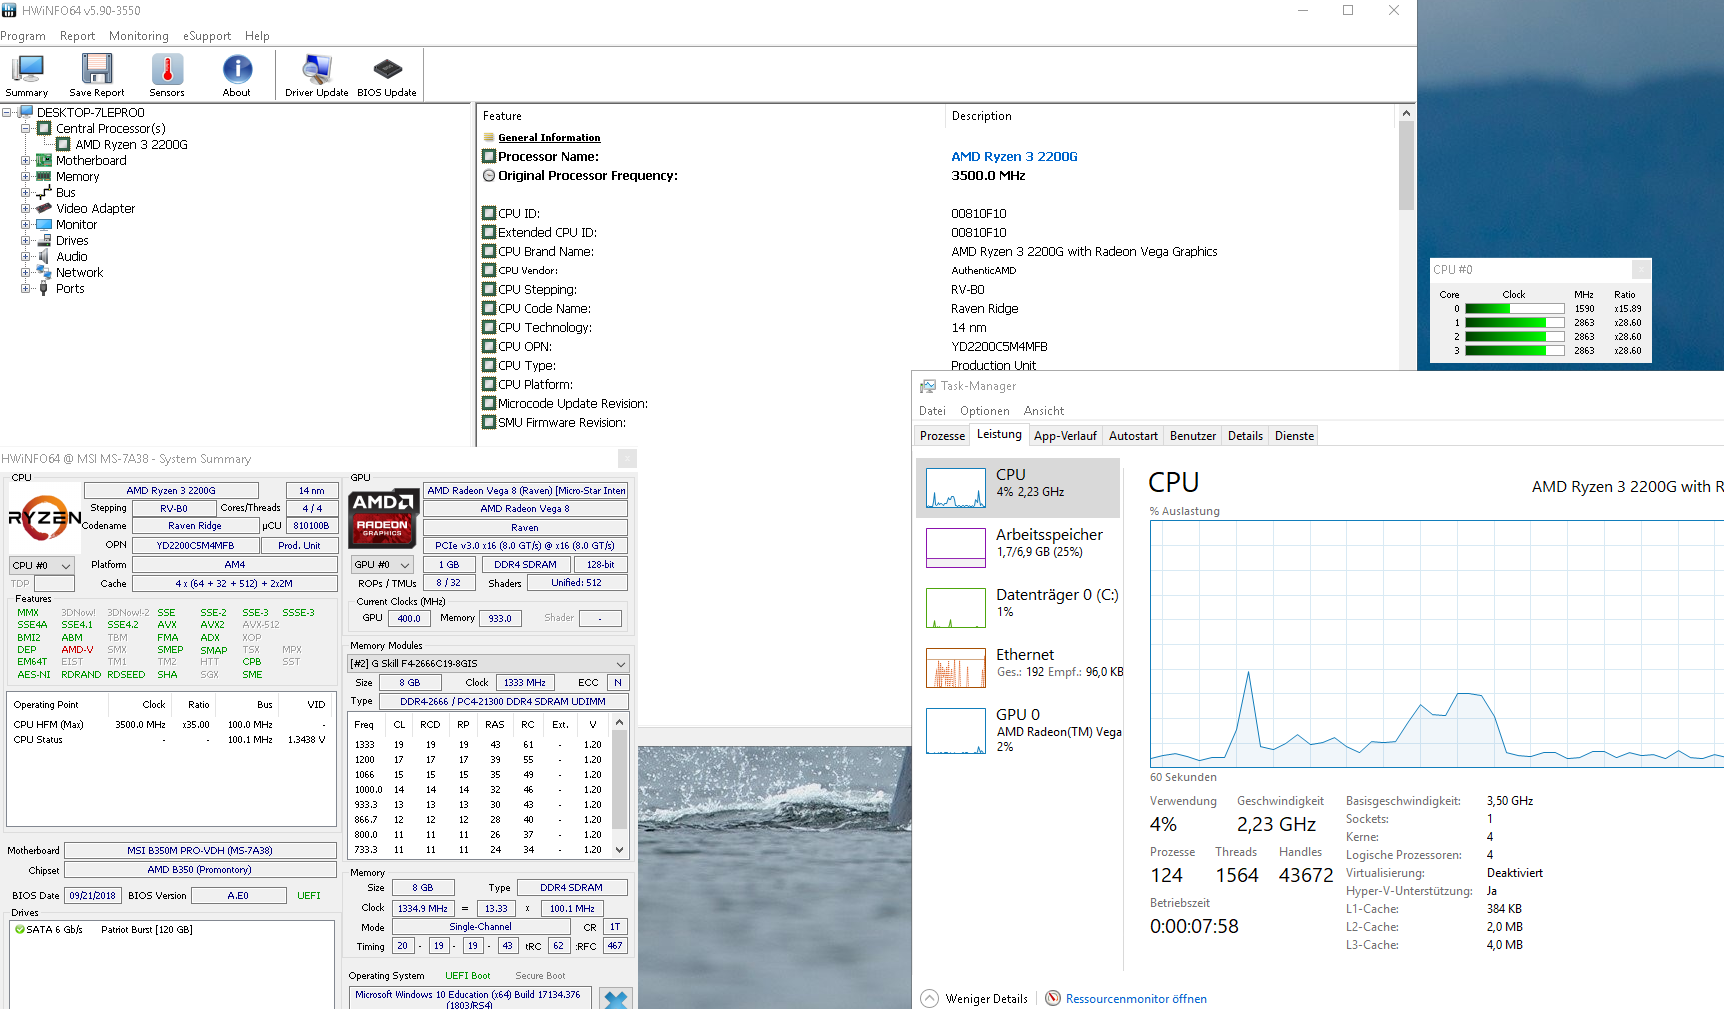
Task: Click the Core 0 clock bar
Action: click(x=1514, y=309)
